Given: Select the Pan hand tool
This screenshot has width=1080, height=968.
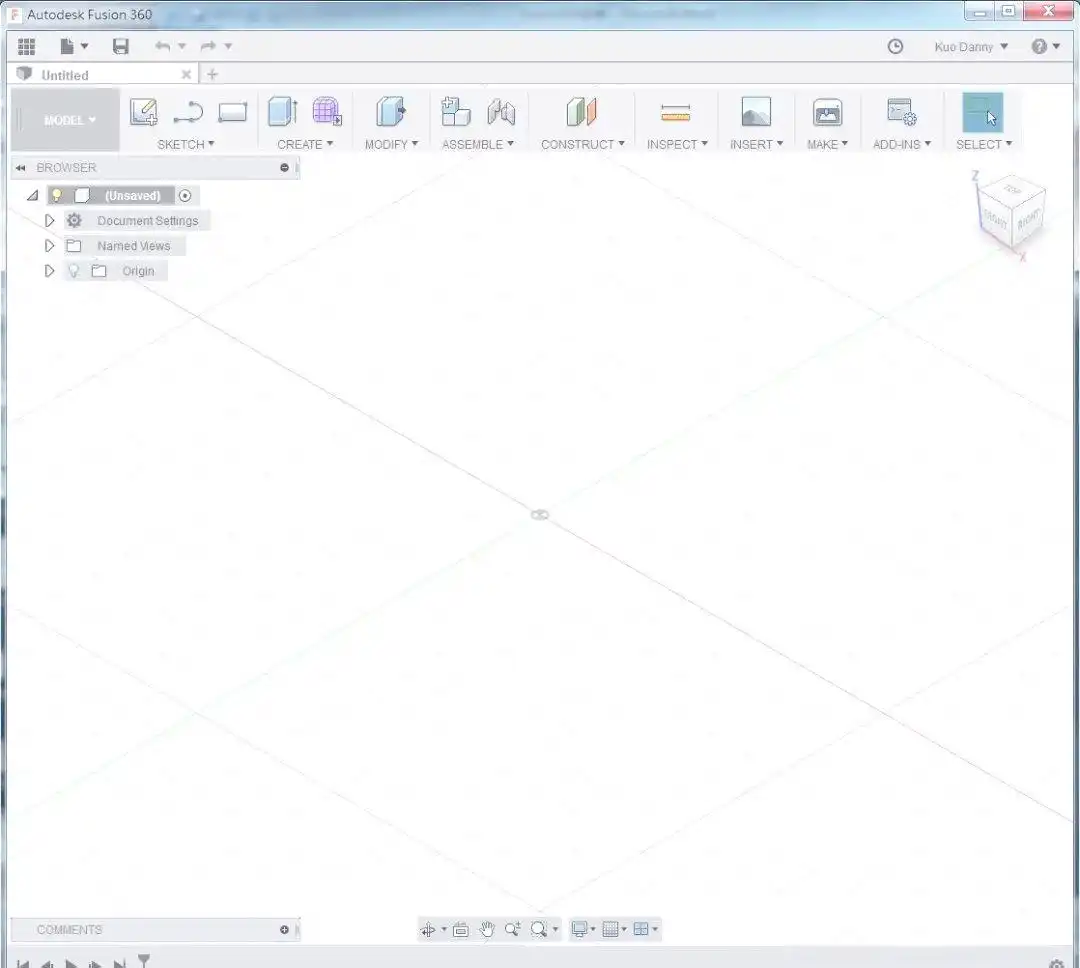Looking at the screenshot, I should (x=487, y=929).
